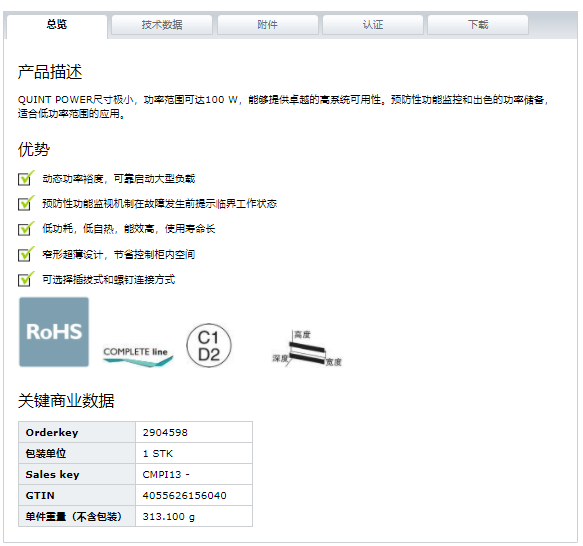Viewport: 583px width, 546px height.
Task: Select the 总览 overview tab
Action: coord(57,25)
